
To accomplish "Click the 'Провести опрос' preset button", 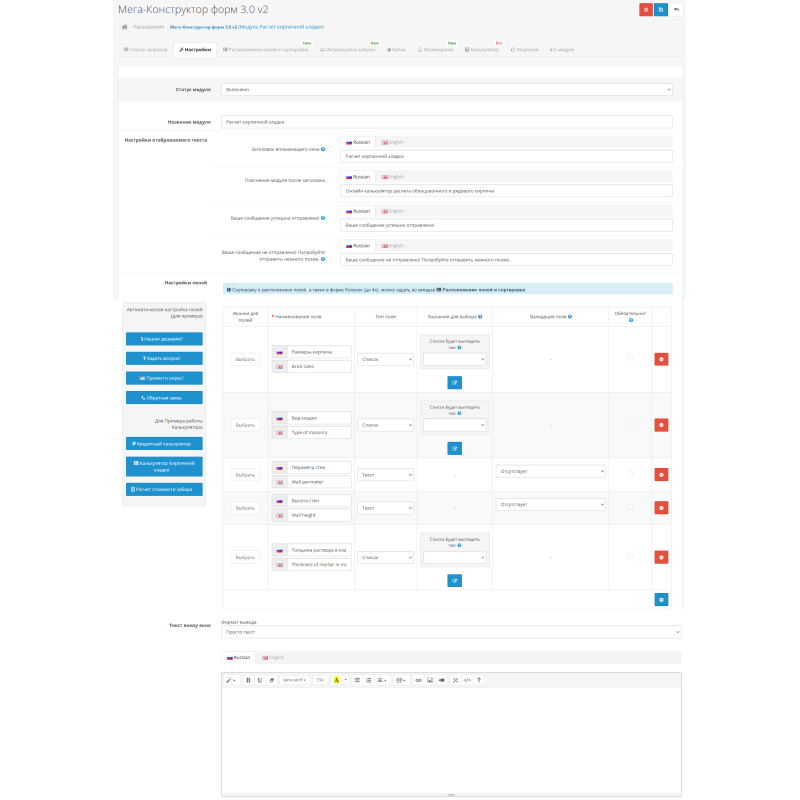I will [x=164, y=378].
